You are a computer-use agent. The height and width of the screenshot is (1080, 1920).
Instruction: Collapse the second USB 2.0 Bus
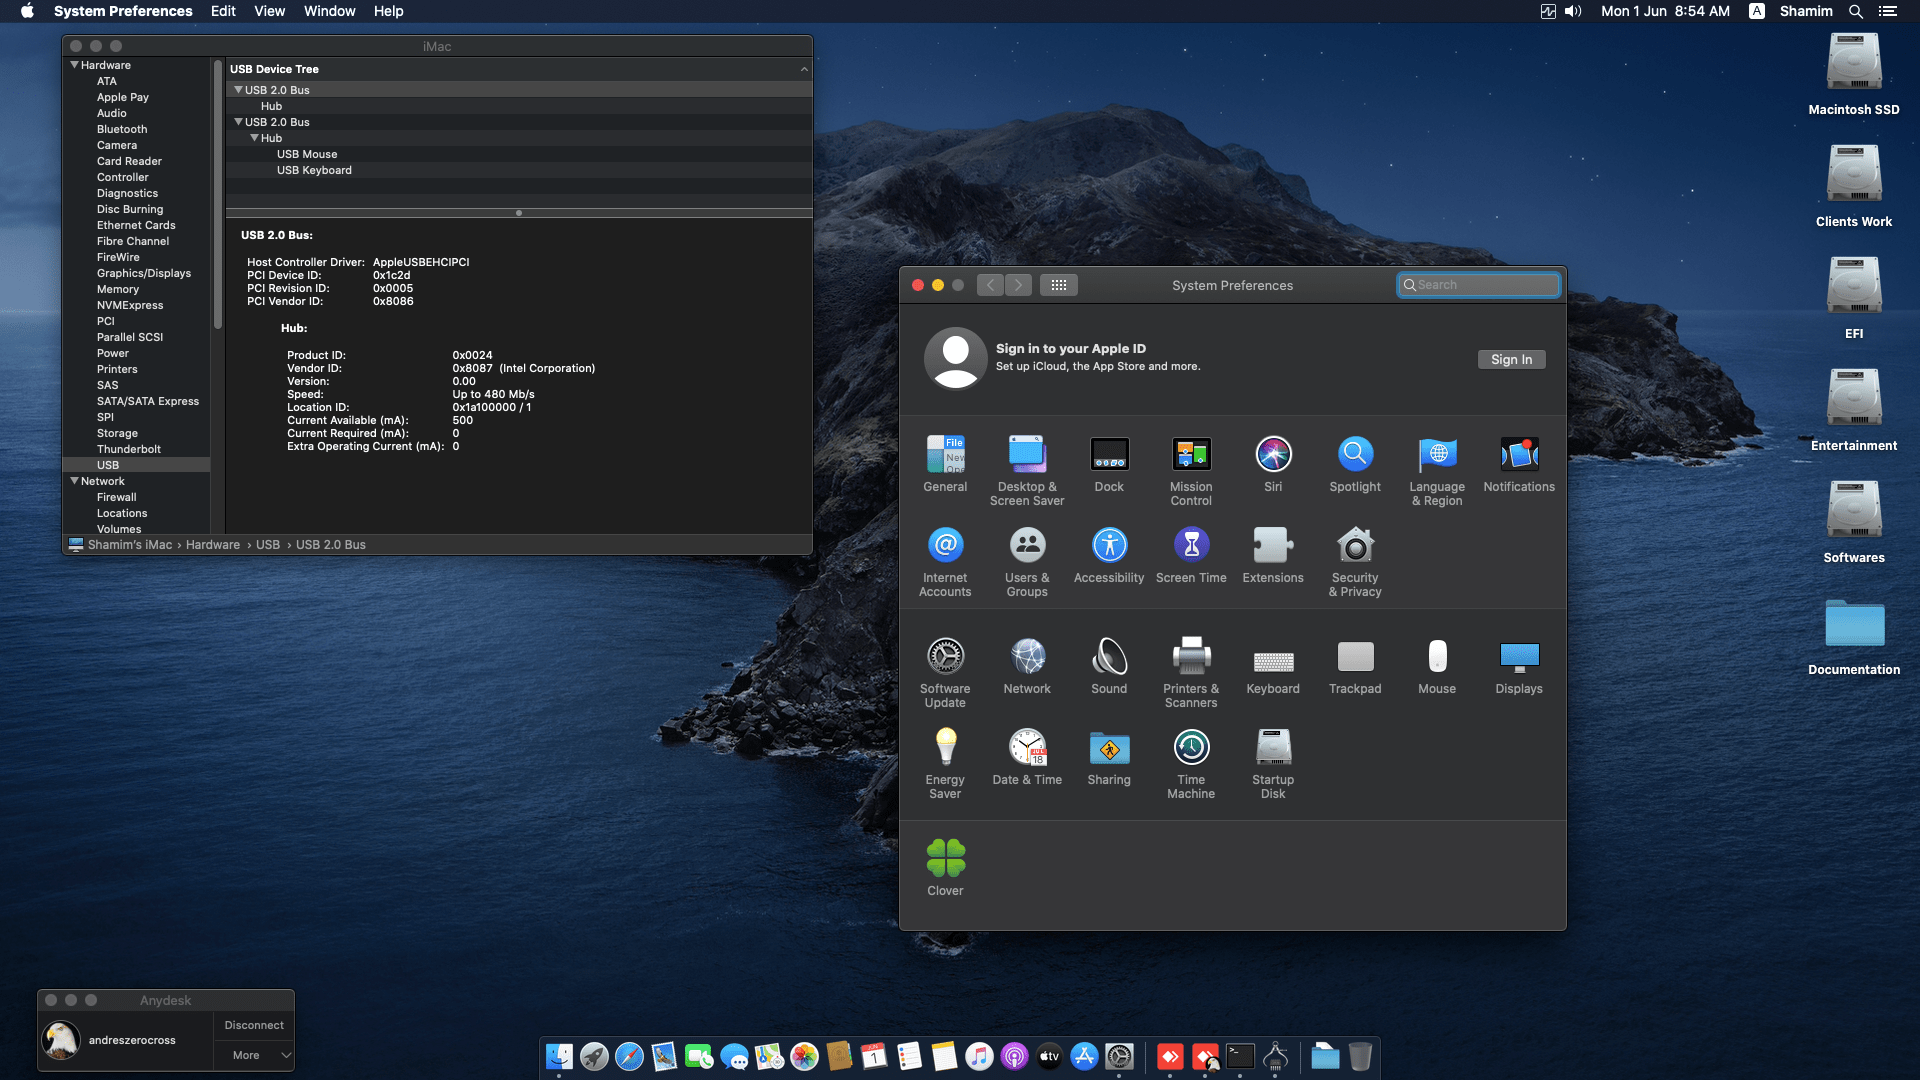[238, 122]
